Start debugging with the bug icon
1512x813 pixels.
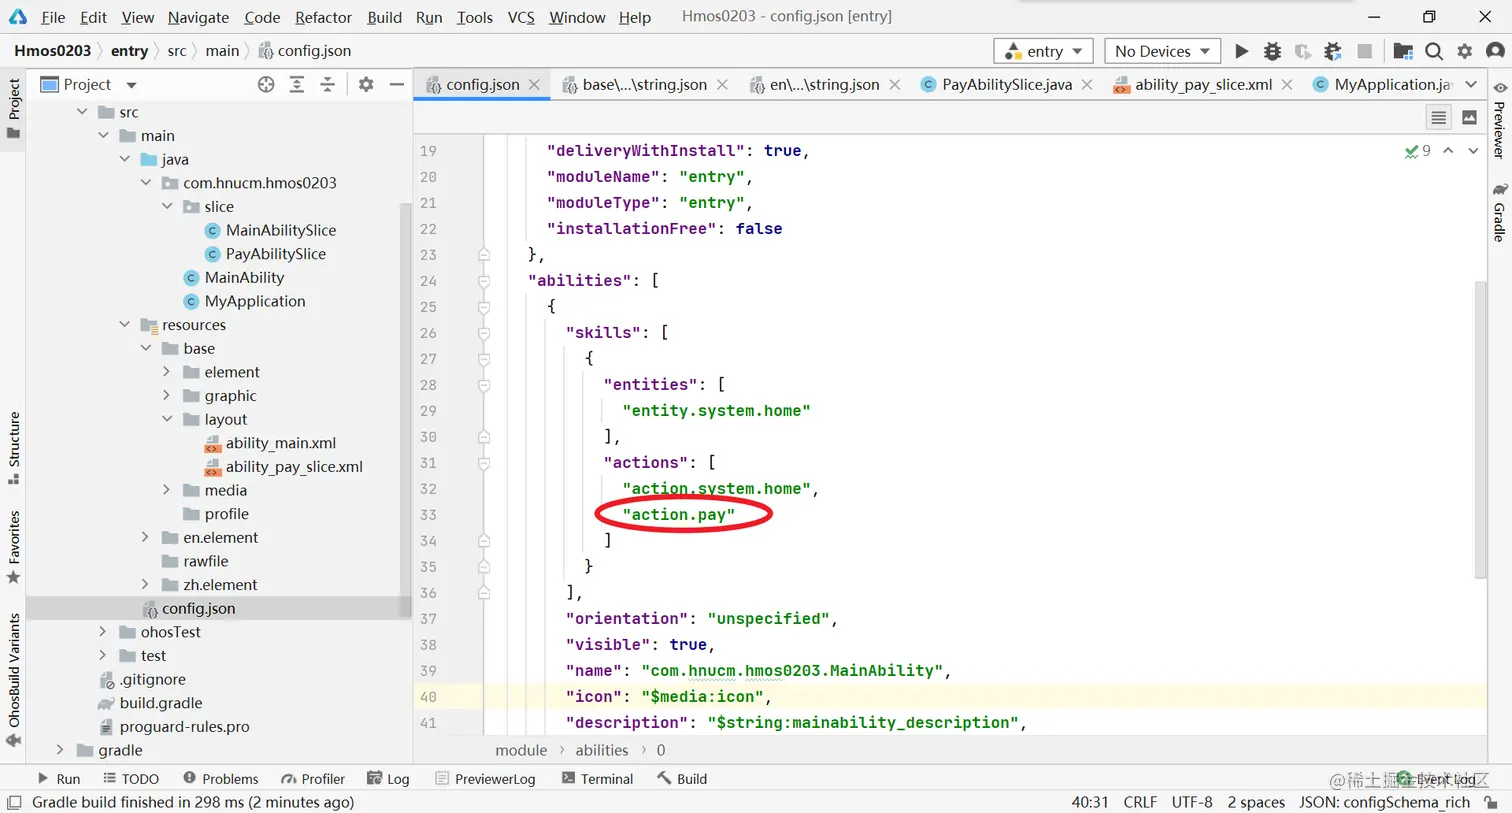(x=1272, y=51)
